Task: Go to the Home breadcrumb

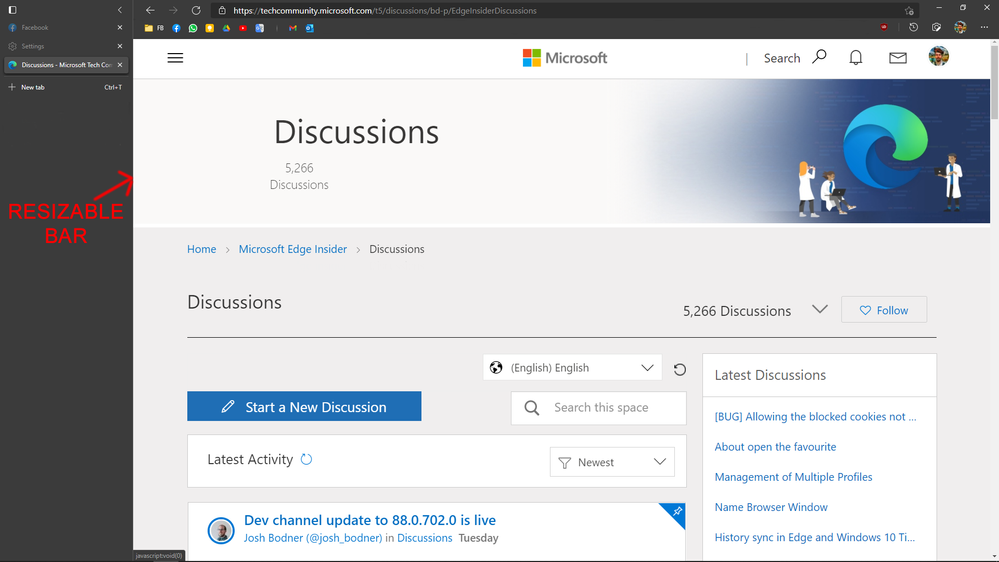Action: pyautogui.click(x=201, y=249)
